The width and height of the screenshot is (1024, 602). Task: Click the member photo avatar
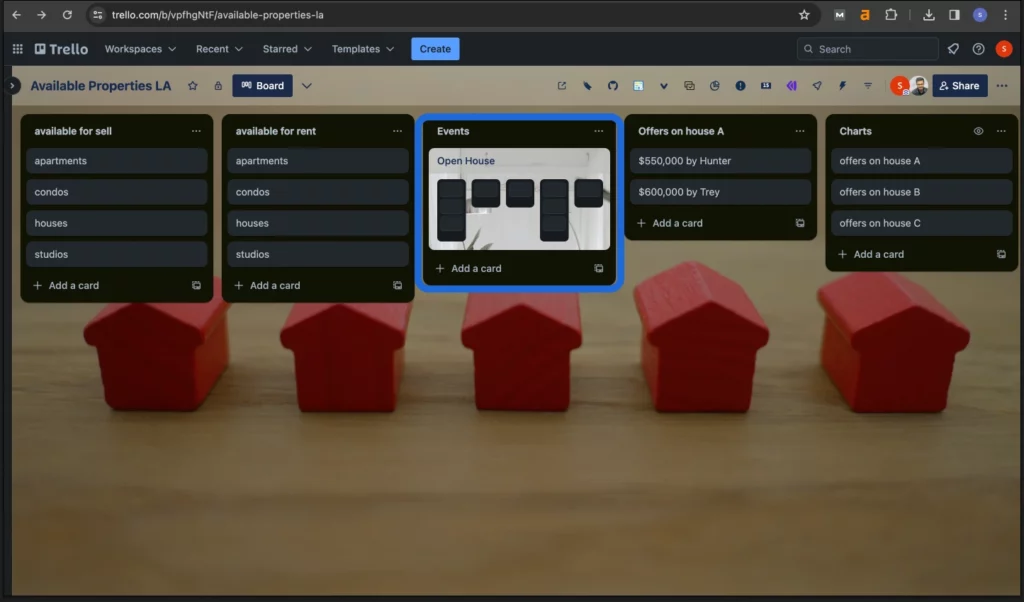coord(919,86)
